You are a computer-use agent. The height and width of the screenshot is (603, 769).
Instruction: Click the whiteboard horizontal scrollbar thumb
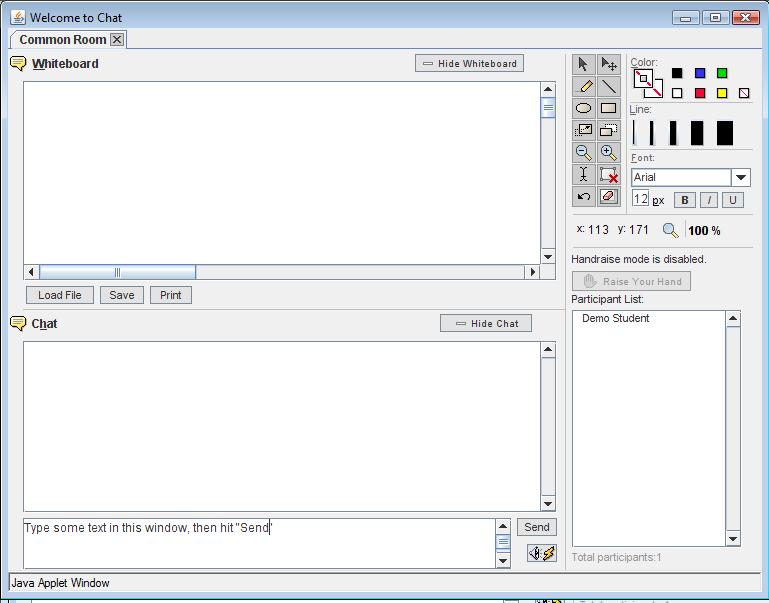pos(117,272)
